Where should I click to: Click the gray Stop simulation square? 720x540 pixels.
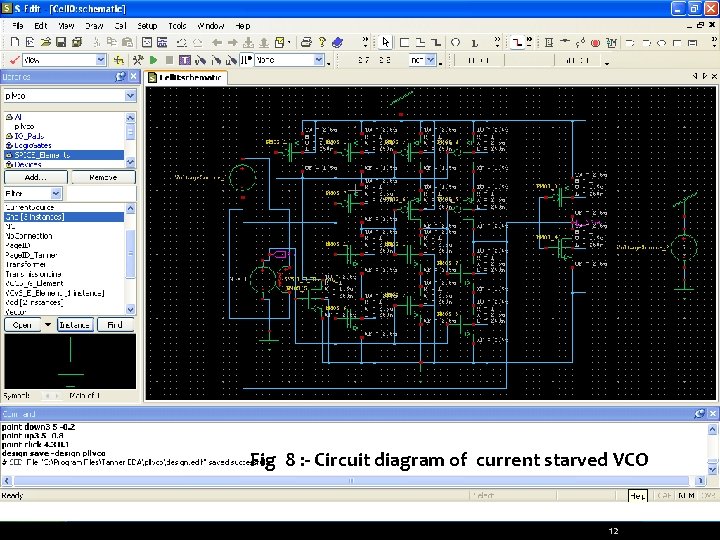(169, 60)
